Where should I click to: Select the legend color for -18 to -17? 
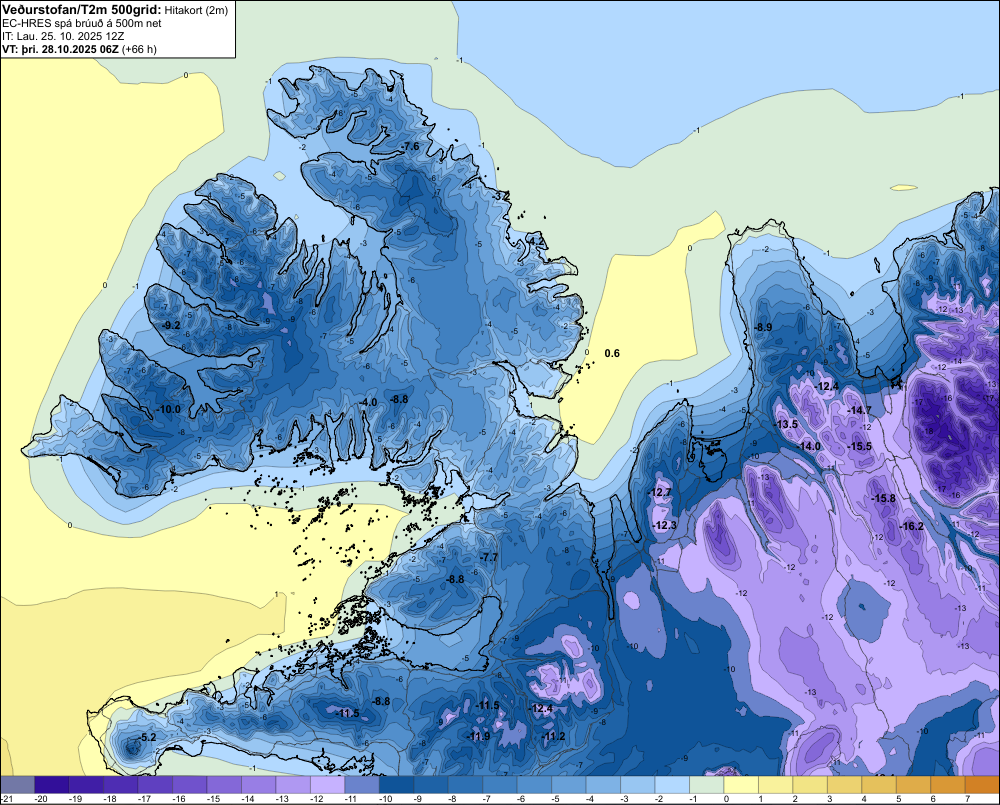(x=121, y=784)
